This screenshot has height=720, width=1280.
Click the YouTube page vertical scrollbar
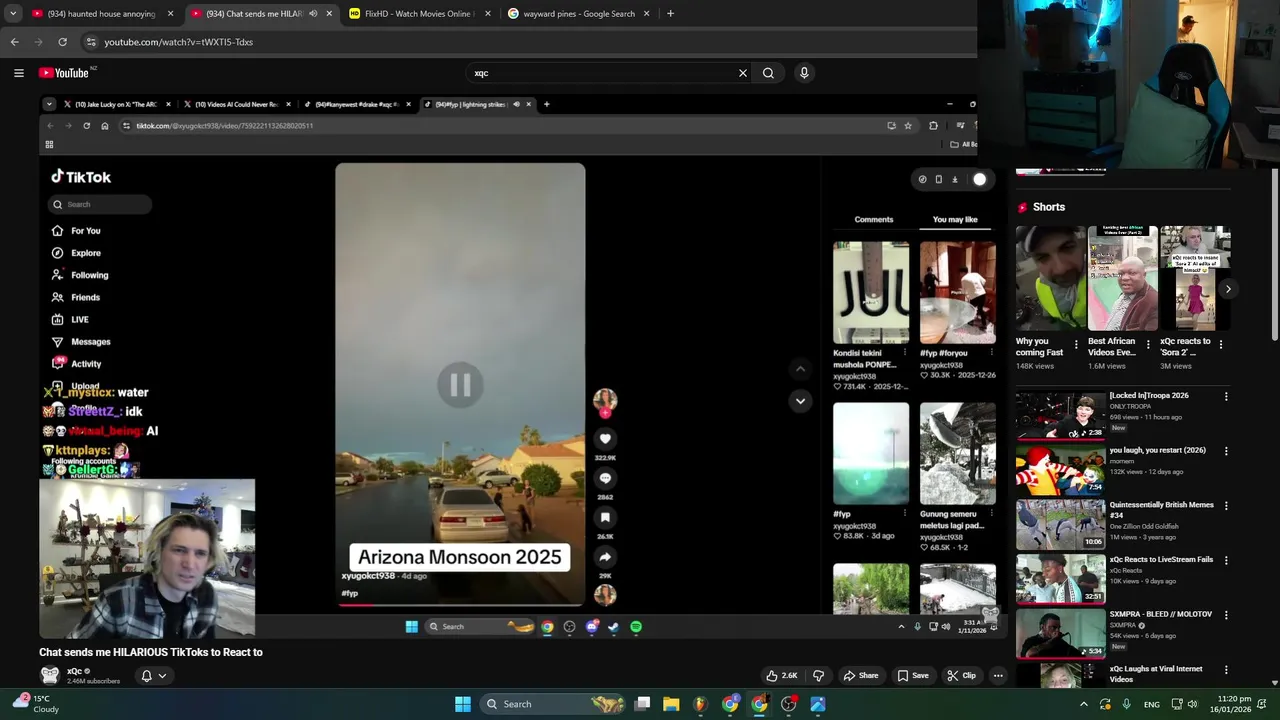(x=1274, y=255)
